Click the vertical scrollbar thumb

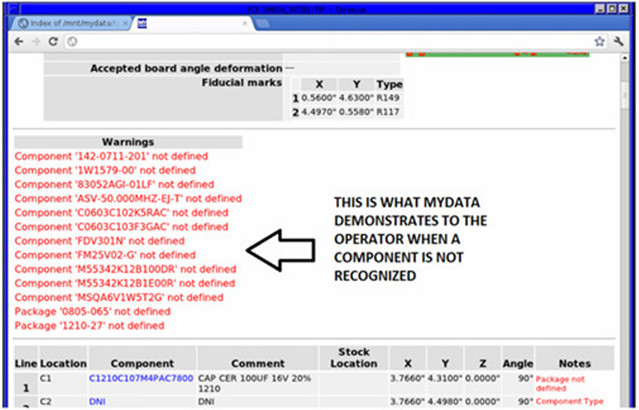pos(624,95)
